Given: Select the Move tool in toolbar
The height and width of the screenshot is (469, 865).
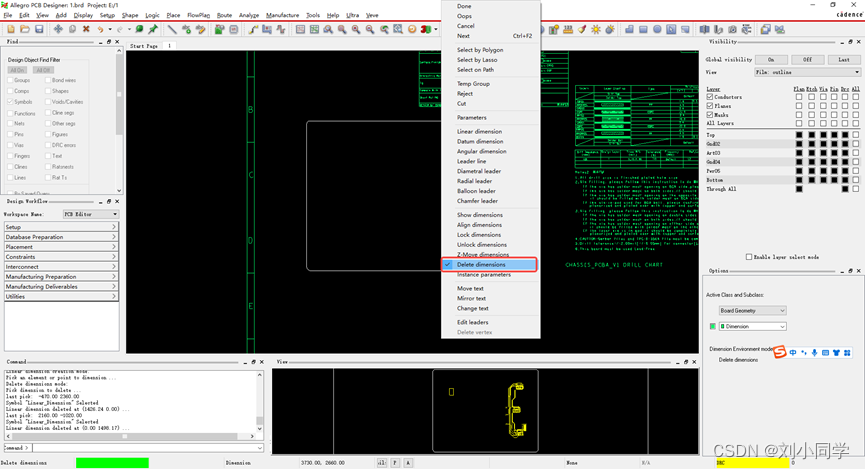Looking at the screenshot, I should pyautogui.click(x=58, y=29).
